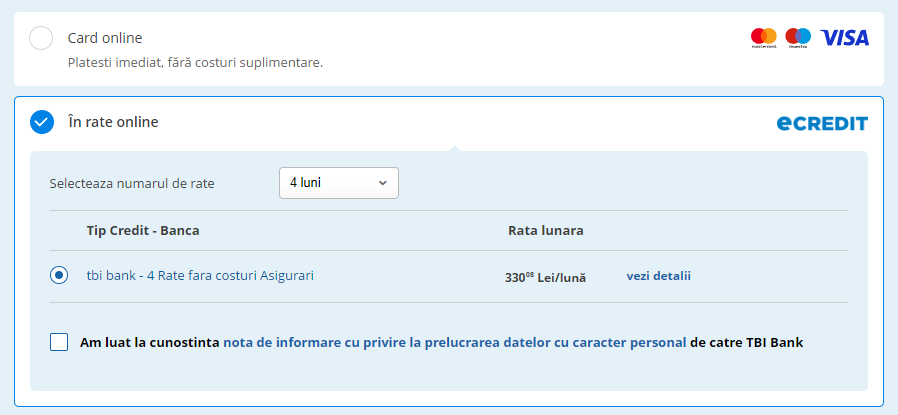Viewport: 898px width, 415px height.
Task: Click the eCredit logo
Action: pos(822,123)
